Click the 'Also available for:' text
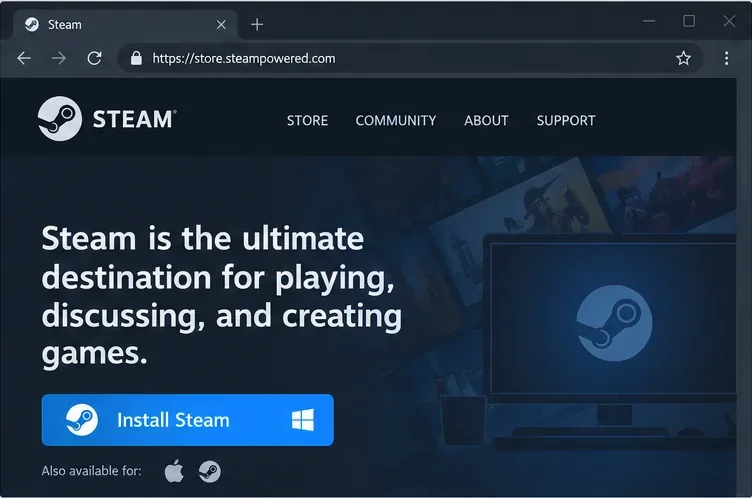This screenshot has width=752, height=498. pyautogui.click(x=92, y=471)
